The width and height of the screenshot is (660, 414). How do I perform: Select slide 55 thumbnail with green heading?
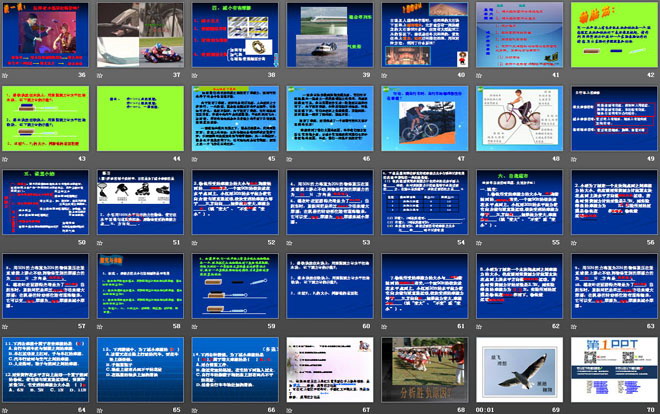[x=519, y=202]
